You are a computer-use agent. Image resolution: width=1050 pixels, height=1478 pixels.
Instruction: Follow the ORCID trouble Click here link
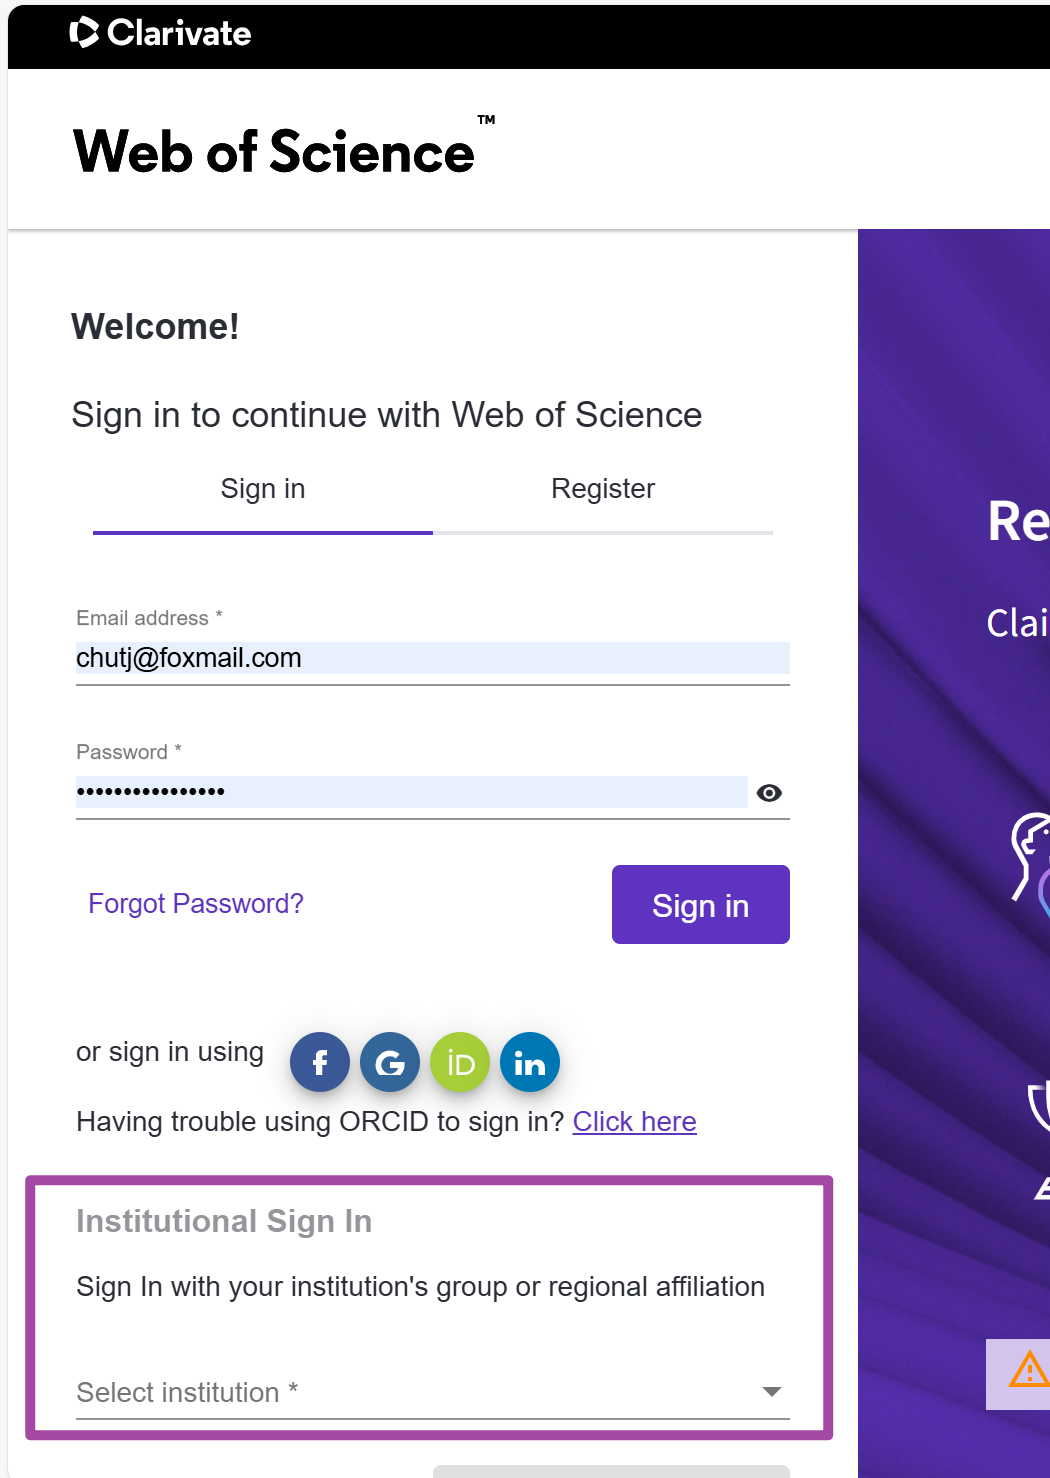634,1122
